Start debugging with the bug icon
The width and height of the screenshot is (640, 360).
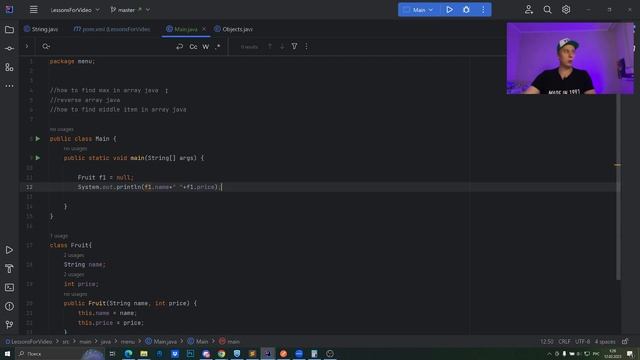click(466, 10)
